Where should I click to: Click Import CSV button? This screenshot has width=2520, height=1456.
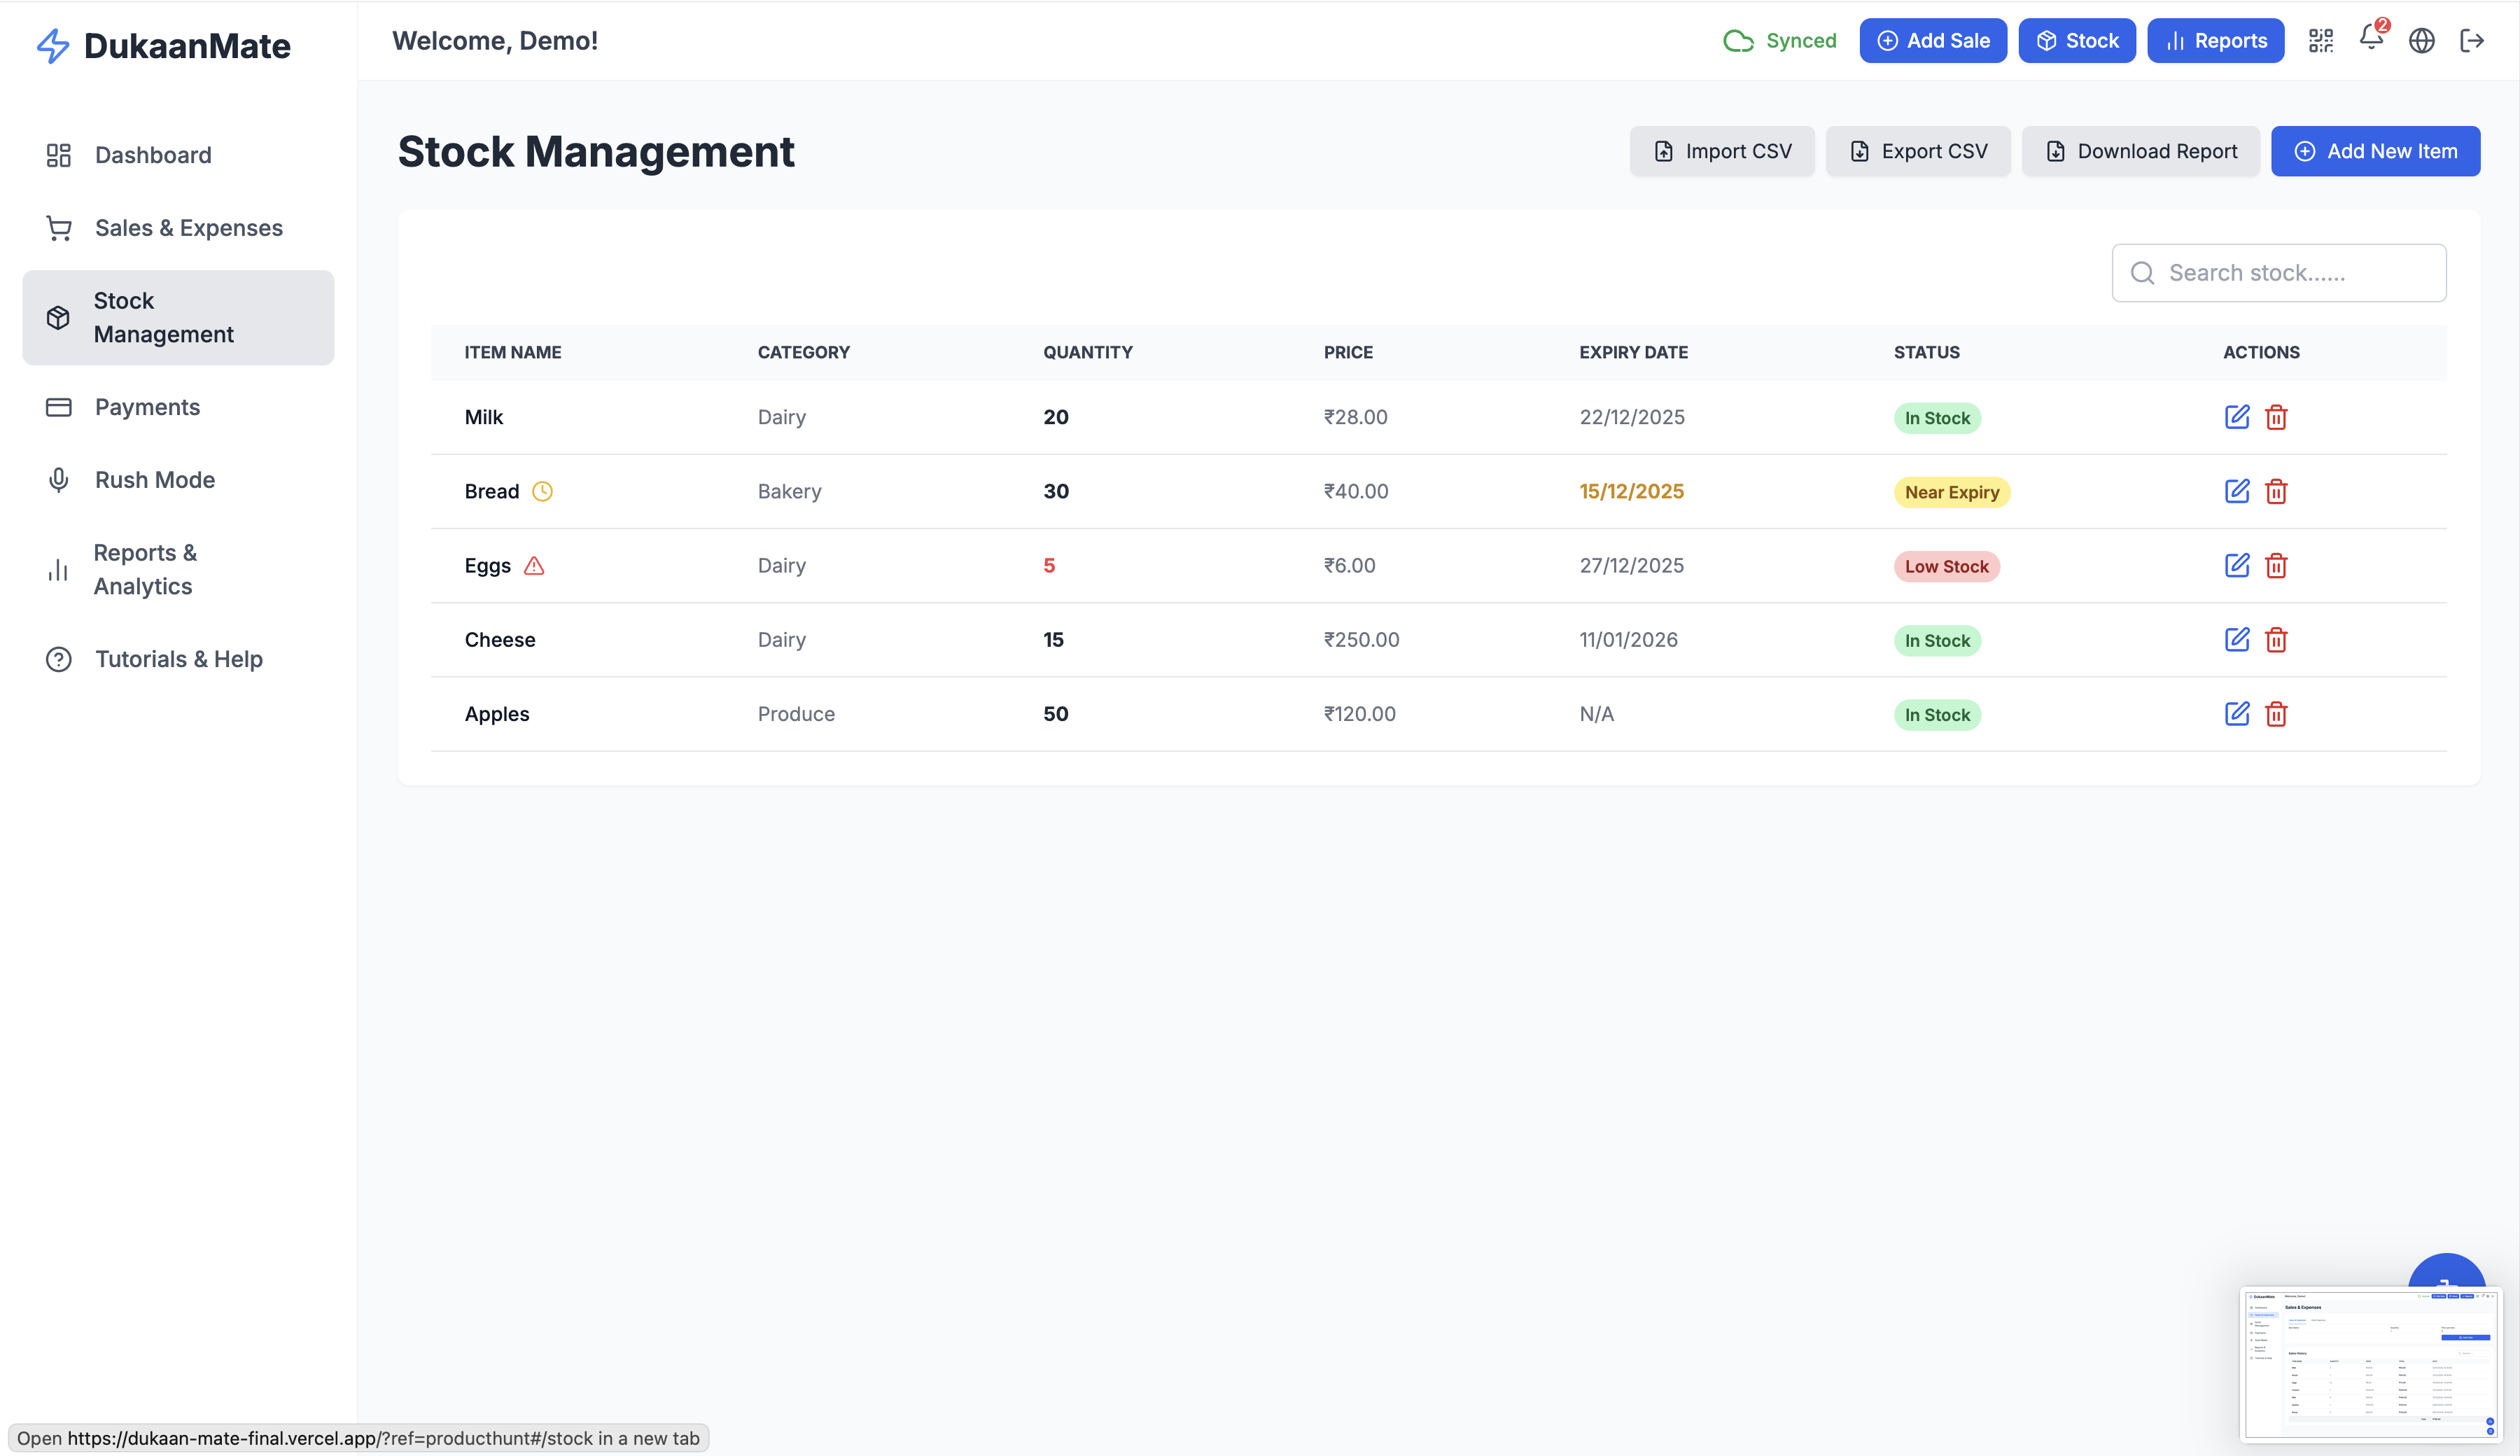click(x=1721, y=151)
